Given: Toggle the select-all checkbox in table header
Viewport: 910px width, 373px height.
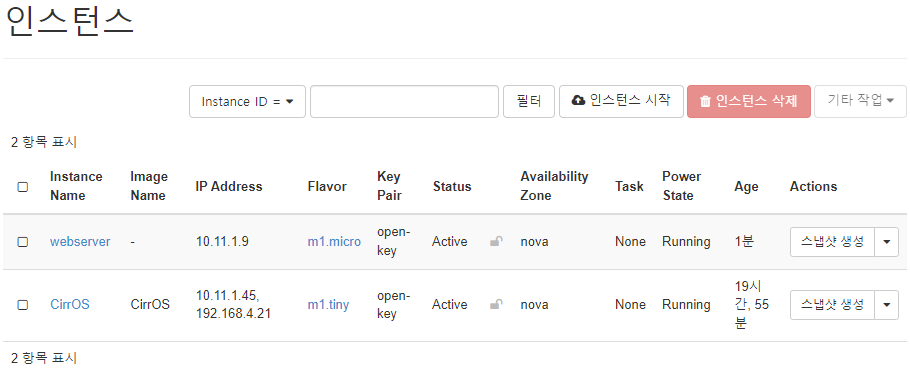Looking at the screenshot, I should click(23, 187).
